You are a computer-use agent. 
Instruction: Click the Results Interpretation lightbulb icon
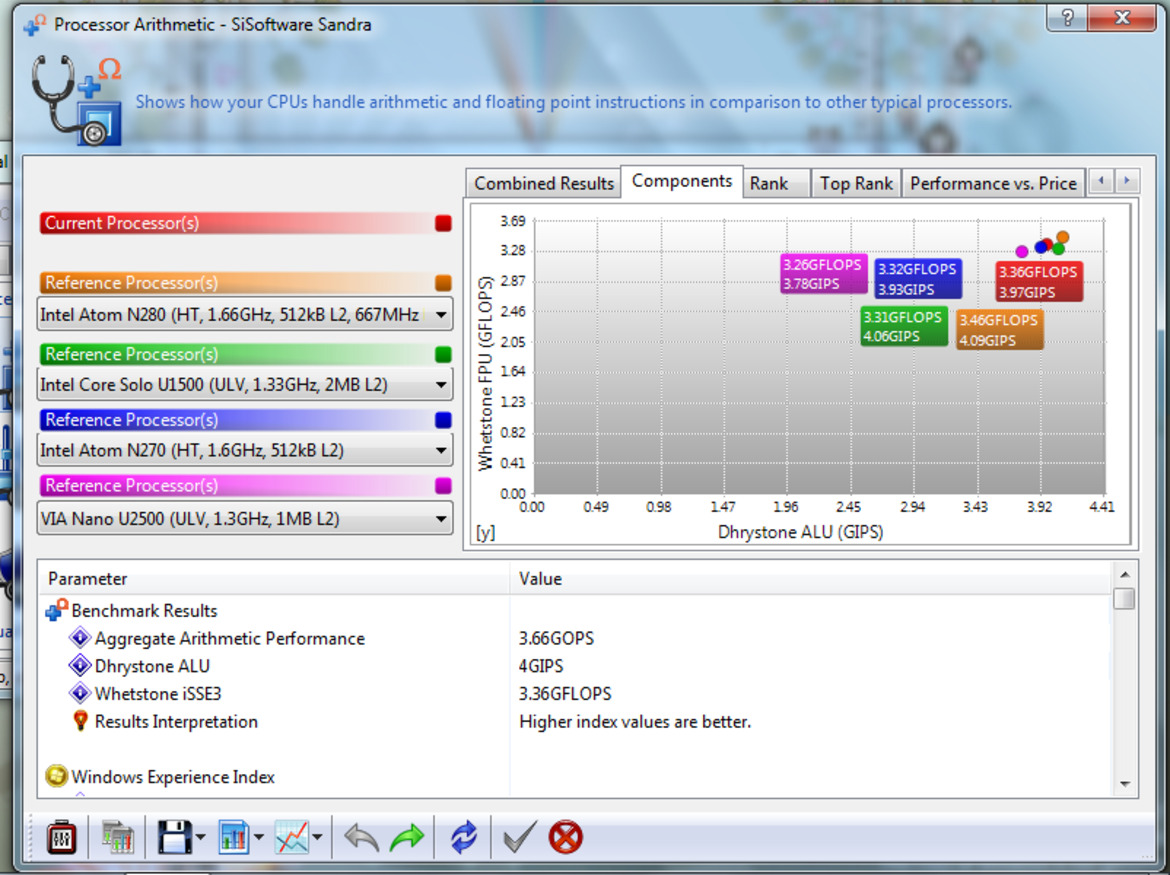tap(80, 721)
